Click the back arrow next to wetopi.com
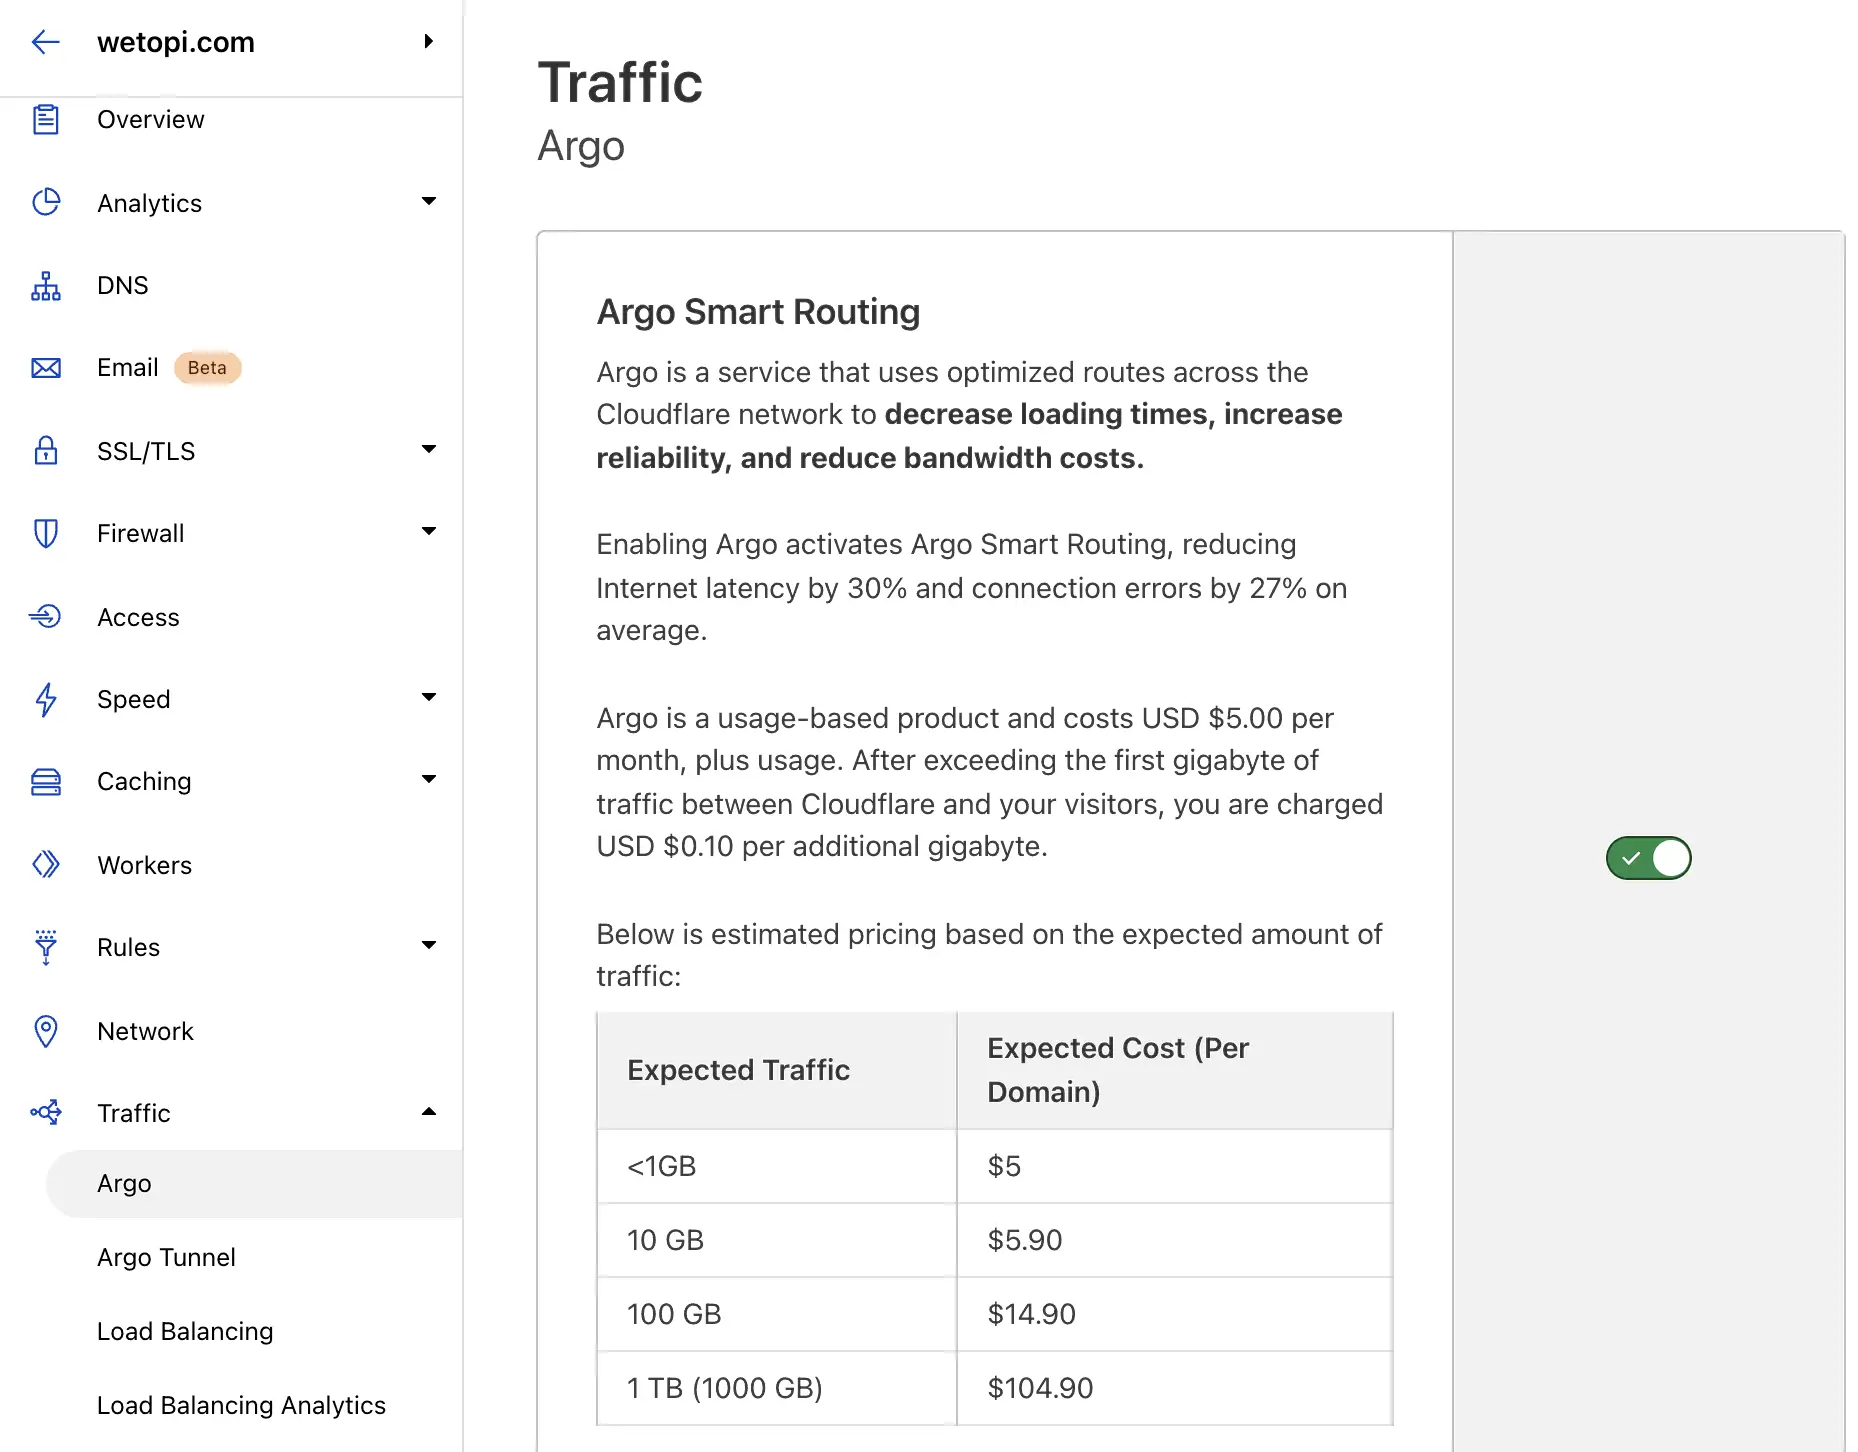The width and height of the screenshot is (1858, 1452). click(x=45, y=42)
